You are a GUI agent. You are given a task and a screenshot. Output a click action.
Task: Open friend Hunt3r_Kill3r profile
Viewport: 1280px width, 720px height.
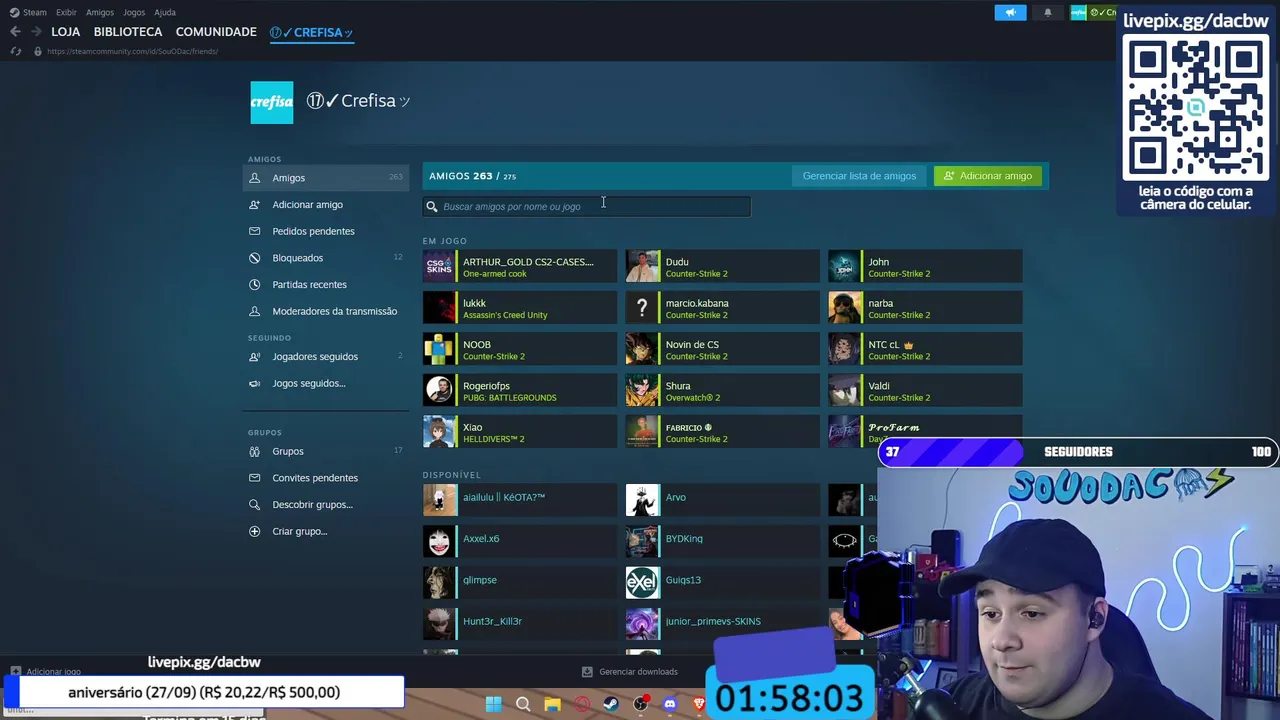[520, 625]
